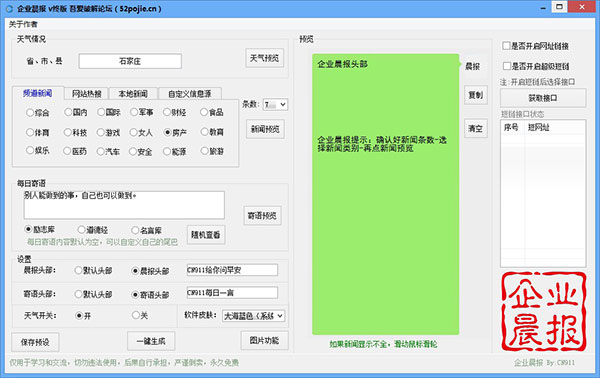Select 默认头部 for 寄语头部
Viewport: 600px width, 378px height.
(94, 294)
